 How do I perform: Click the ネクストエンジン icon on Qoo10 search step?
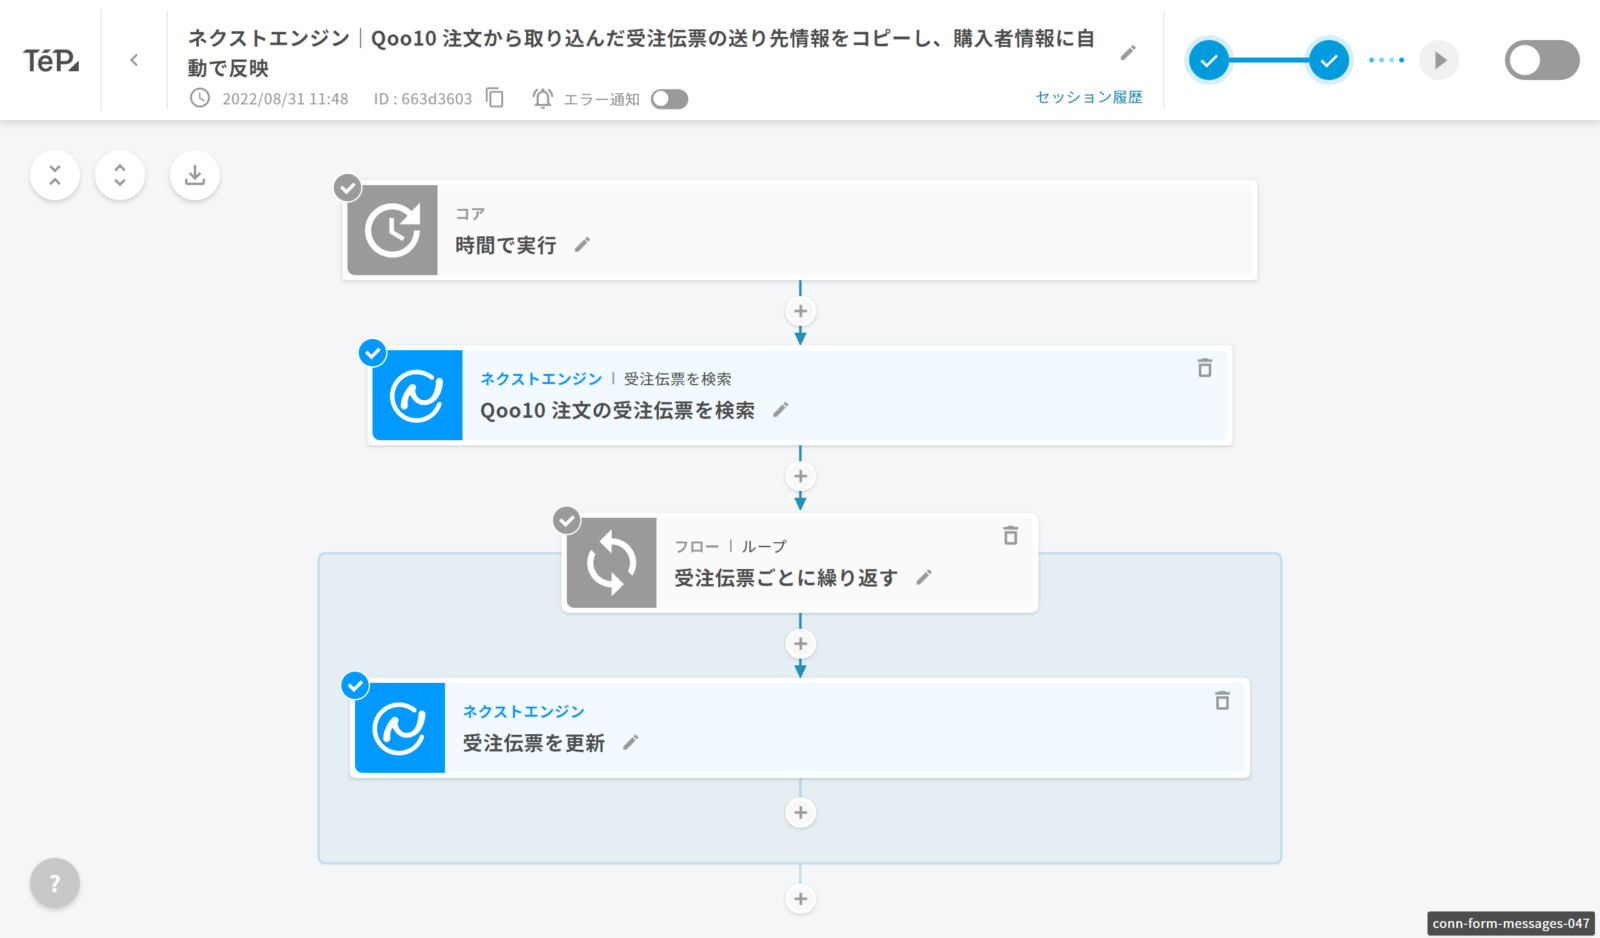pyautogui.click(x=417, y=395)
